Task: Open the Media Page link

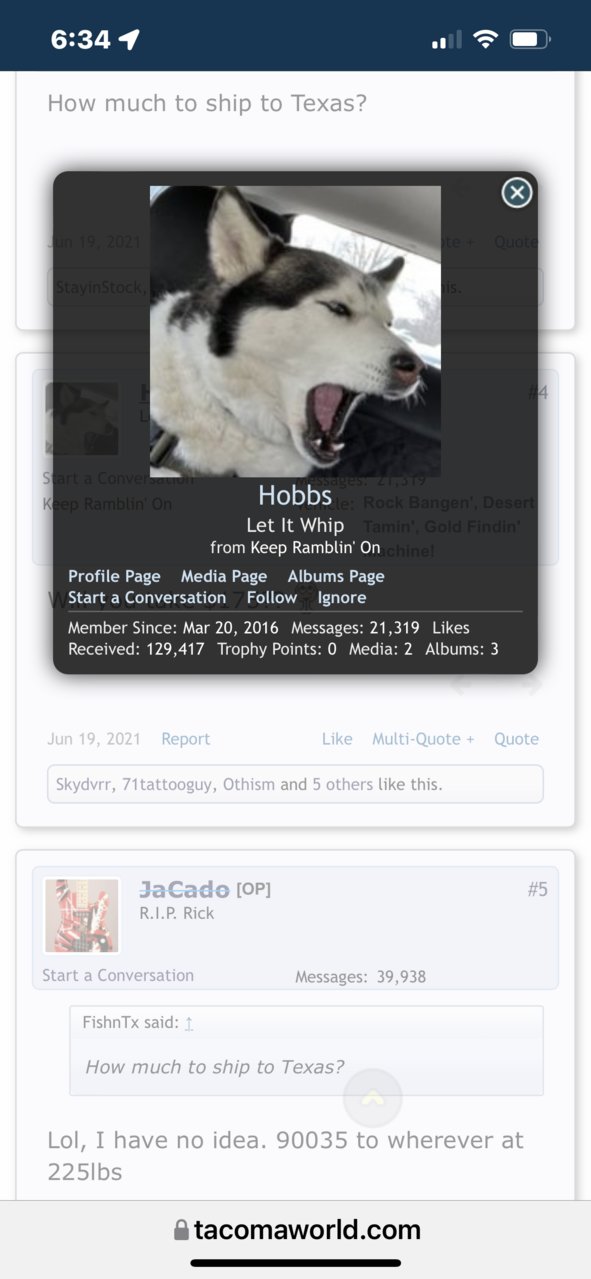Action: point(224,576)
